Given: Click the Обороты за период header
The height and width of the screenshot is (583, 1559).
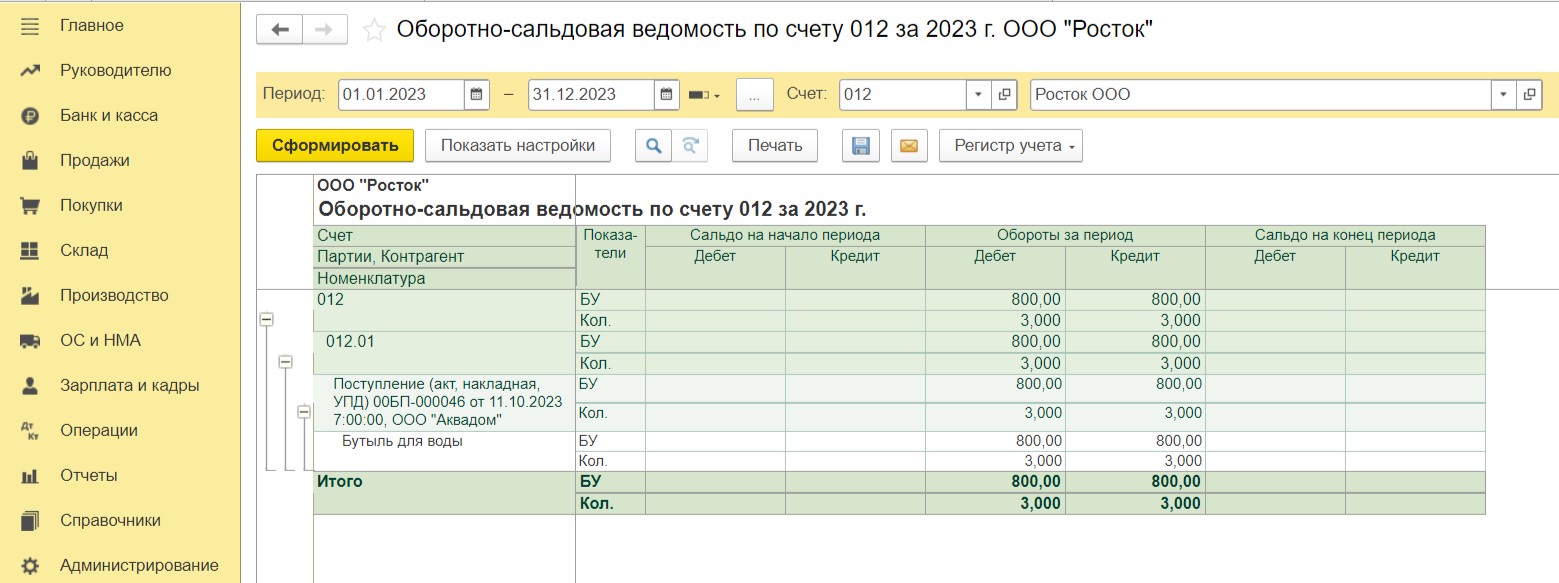Looking at the screenshot, I should pos(1065,235).
